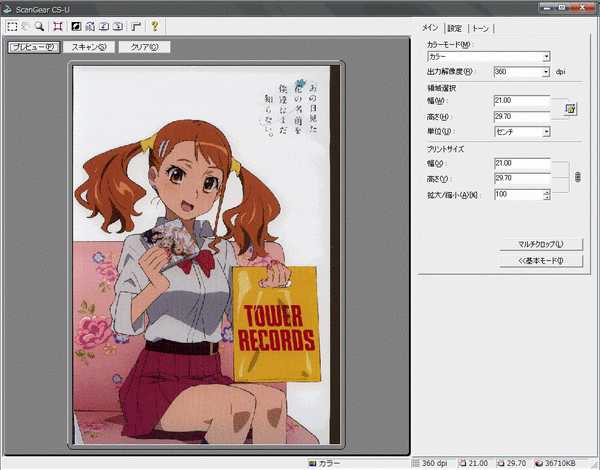
Task: Click the プリントサイズ 高さ input field
Action: (x=522, y=178)
